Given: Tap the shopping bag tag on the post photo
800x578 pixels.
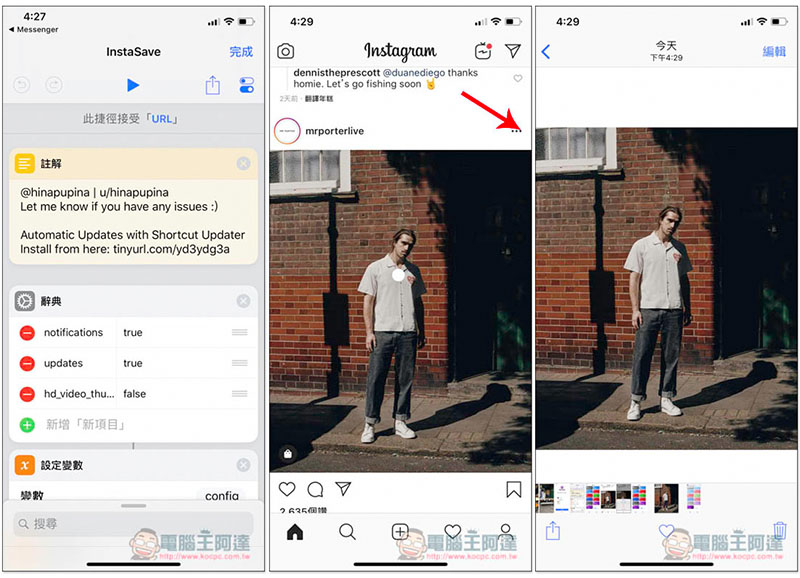Looking at the screenshot, I should point(288,454).
